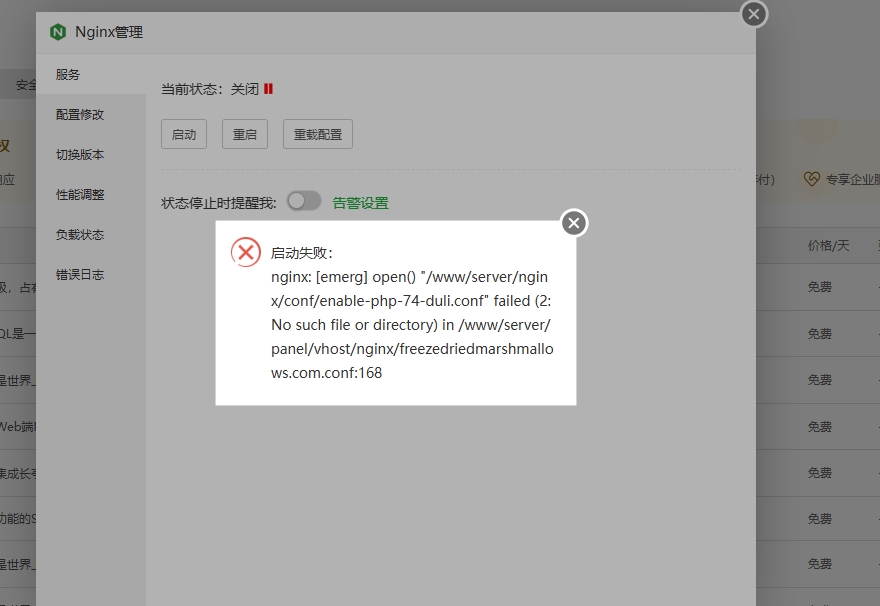The image size is (880, 606).
Task: Switch to the 切换版本 tab
Action: pos(91,154)
